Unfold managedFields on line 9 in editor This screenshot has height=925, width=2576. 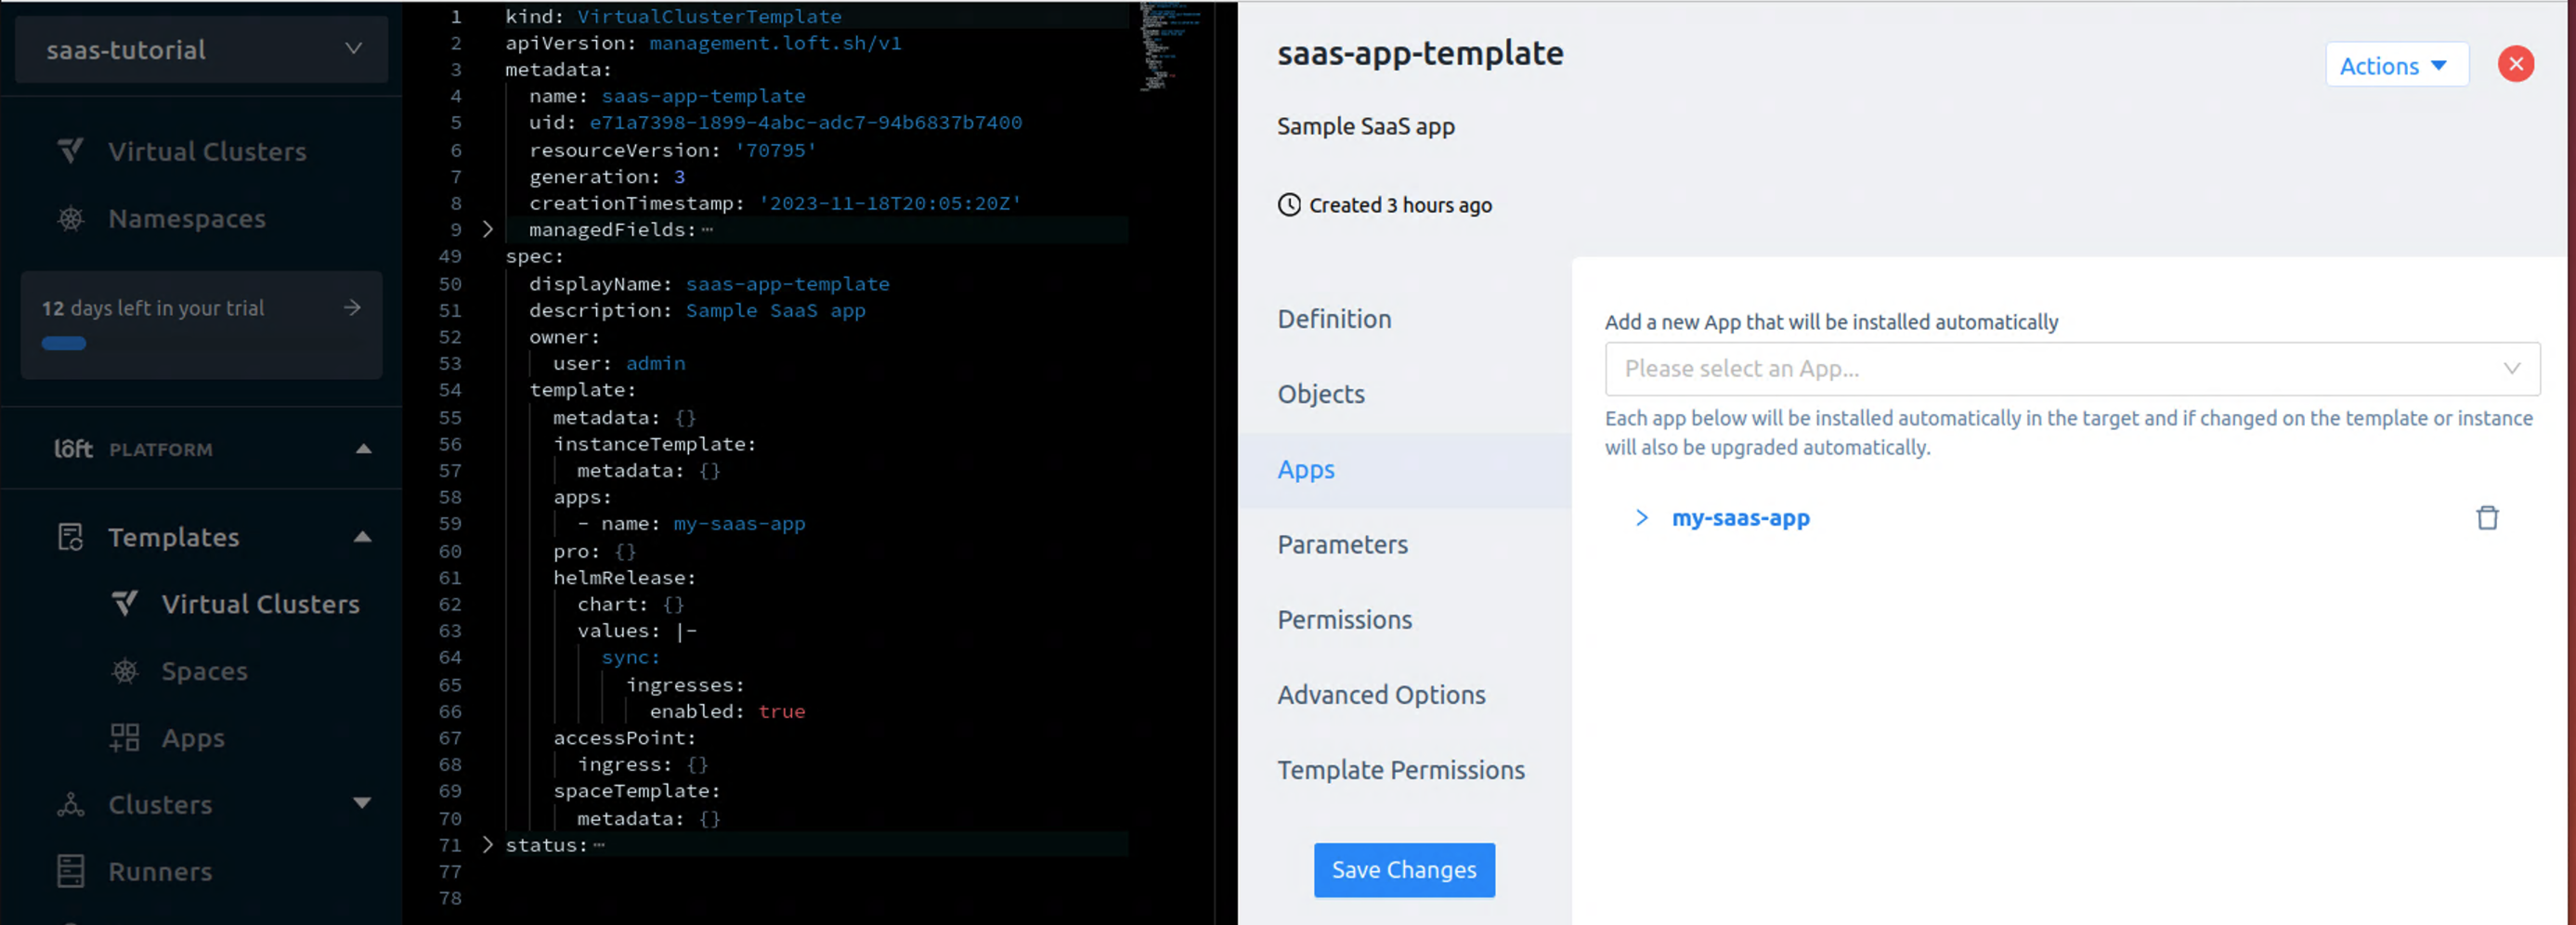coord(487,229)
